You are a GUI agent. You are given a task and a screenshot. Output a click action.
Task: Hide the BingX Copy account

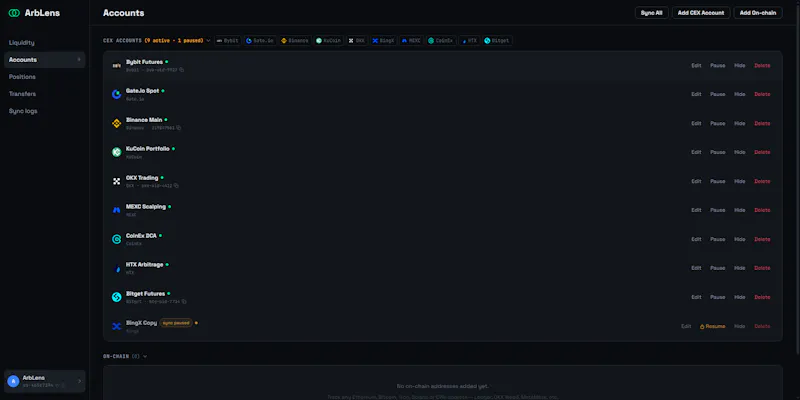click(x=739, y=326)
